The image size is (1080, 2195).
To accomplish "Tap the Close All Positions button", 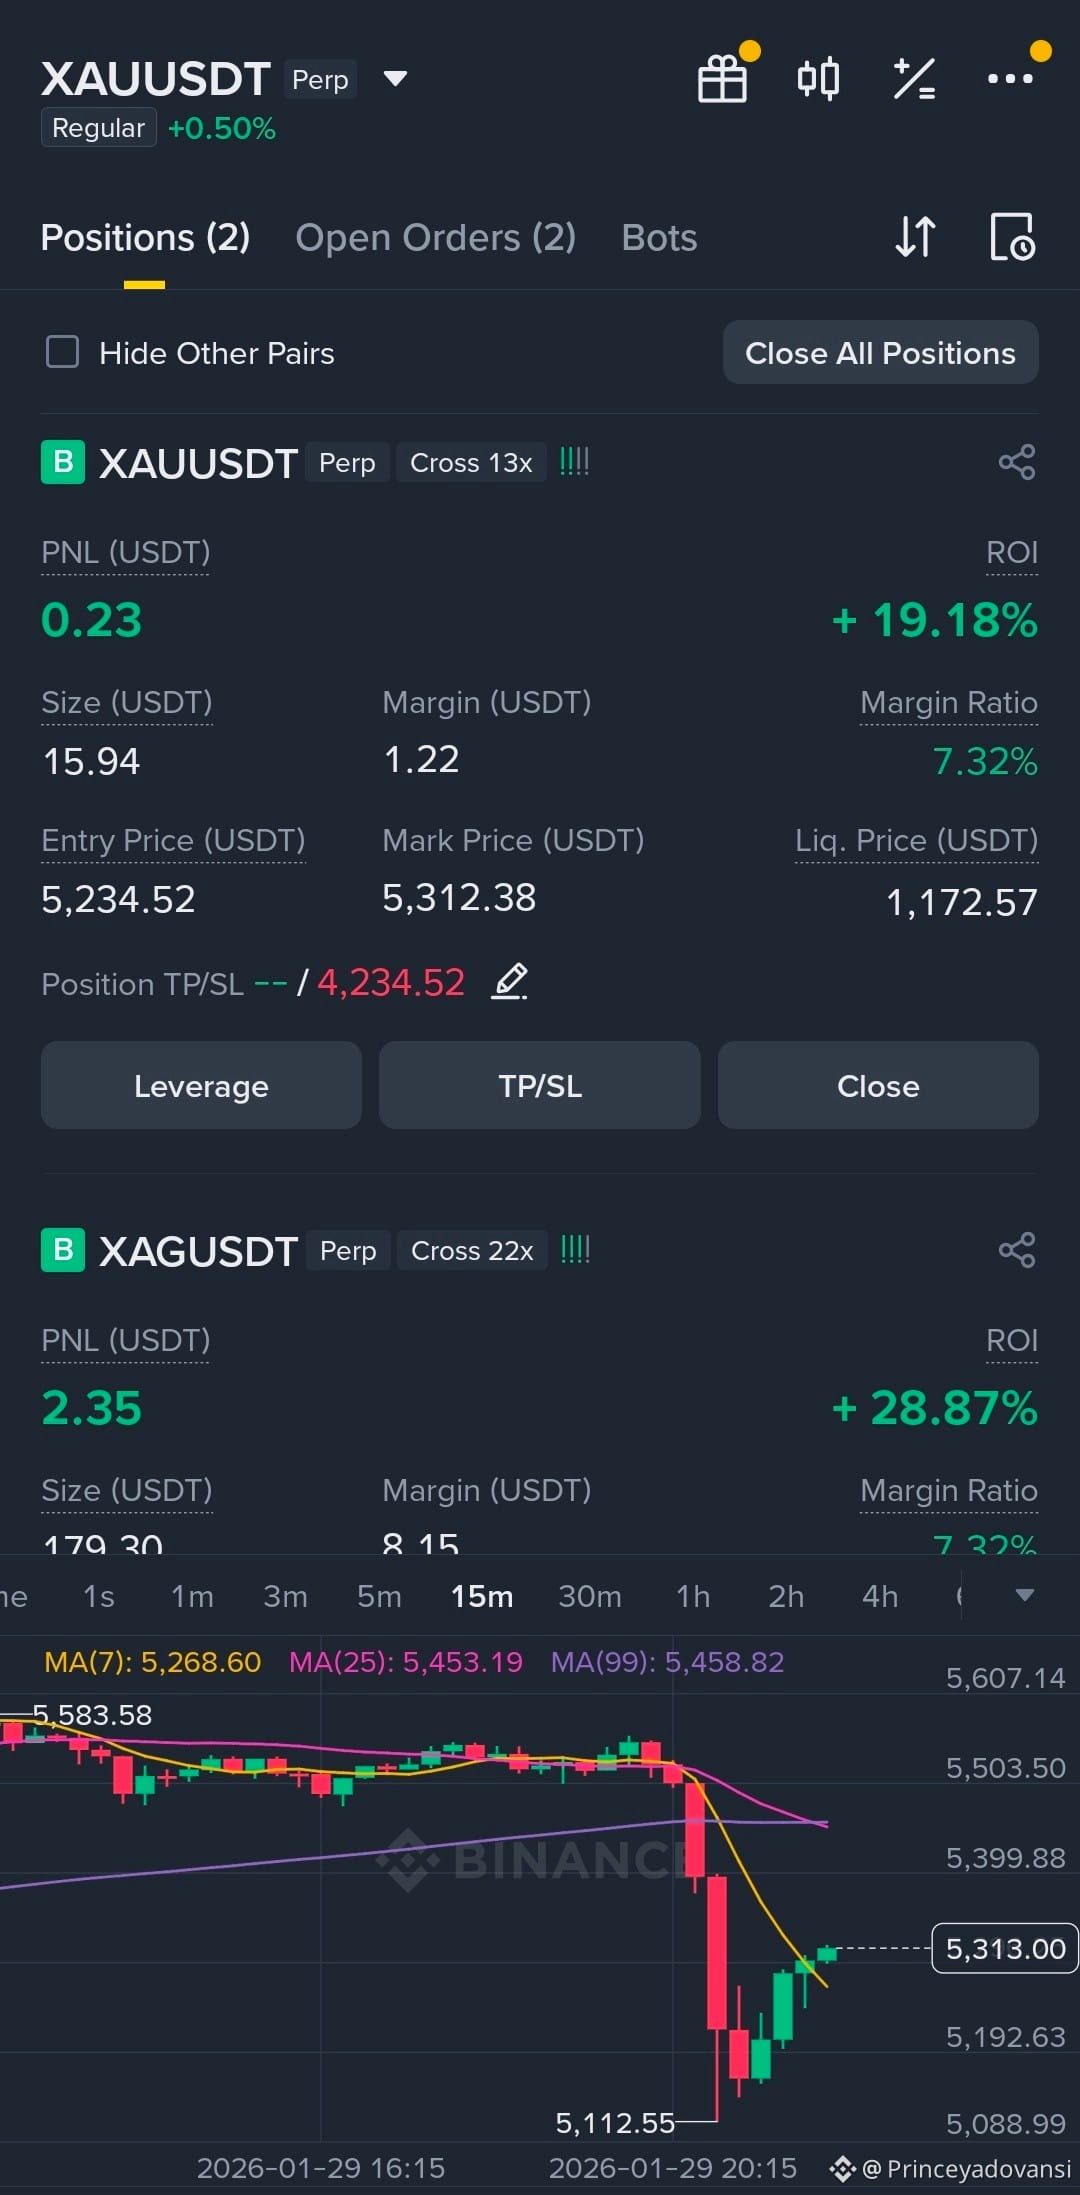I will coord(880,352).
